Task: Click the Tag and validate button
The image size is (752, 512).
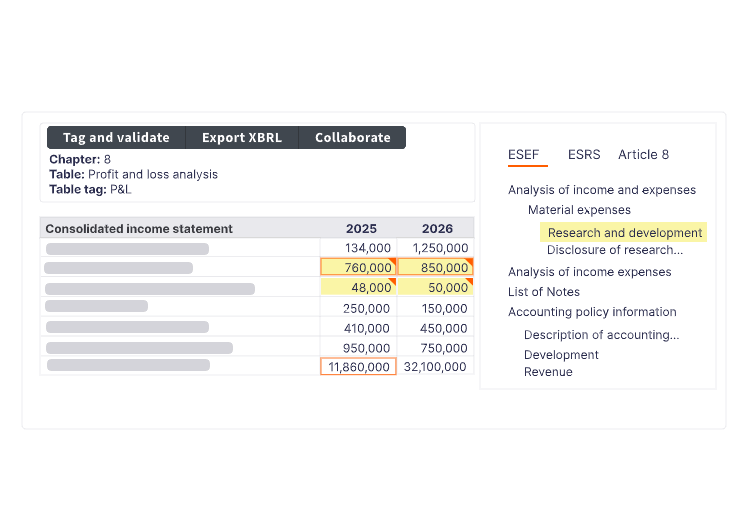Action: point(115,138)
